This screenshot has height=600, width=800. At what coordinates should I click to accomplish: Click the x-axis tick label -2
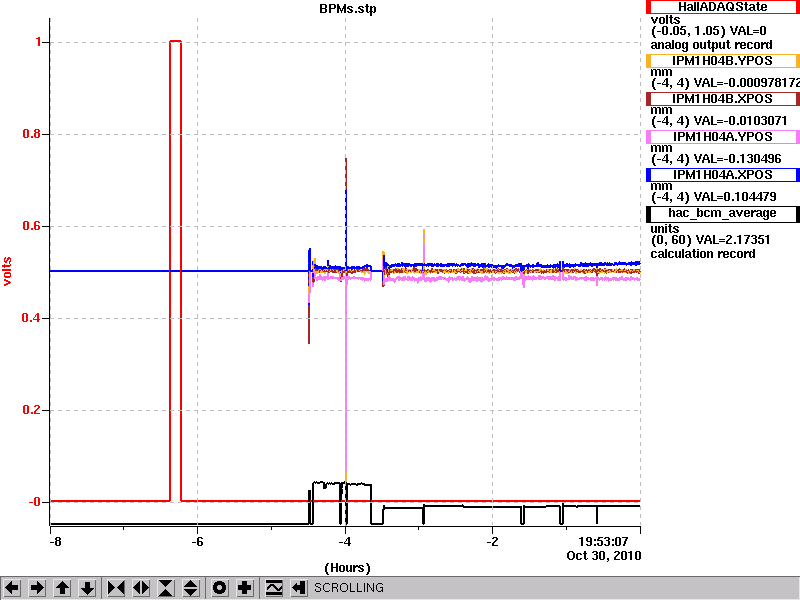[x=492, y=542]
